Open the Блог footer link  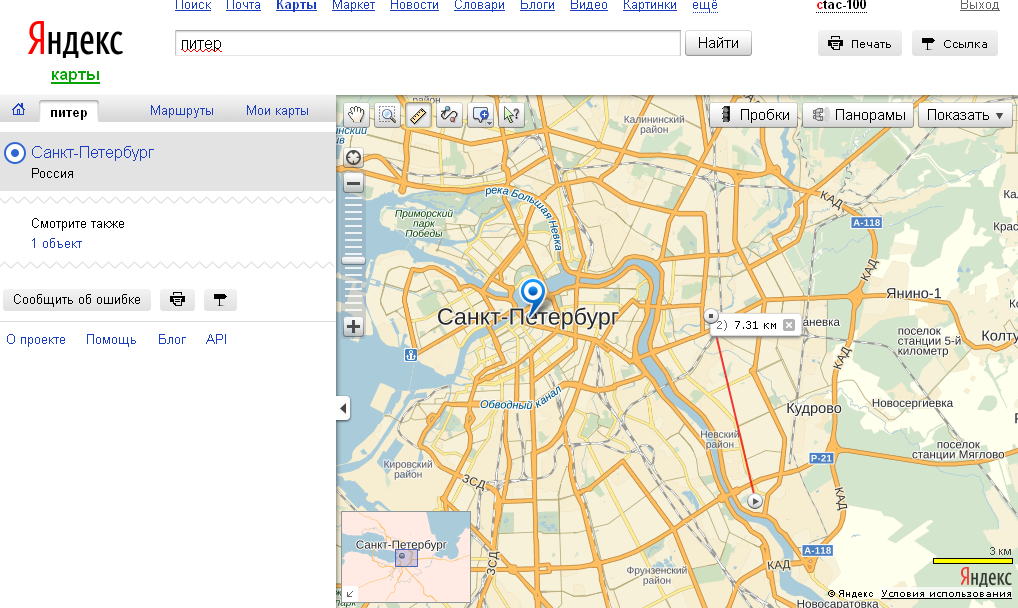(x=172, y=339)
